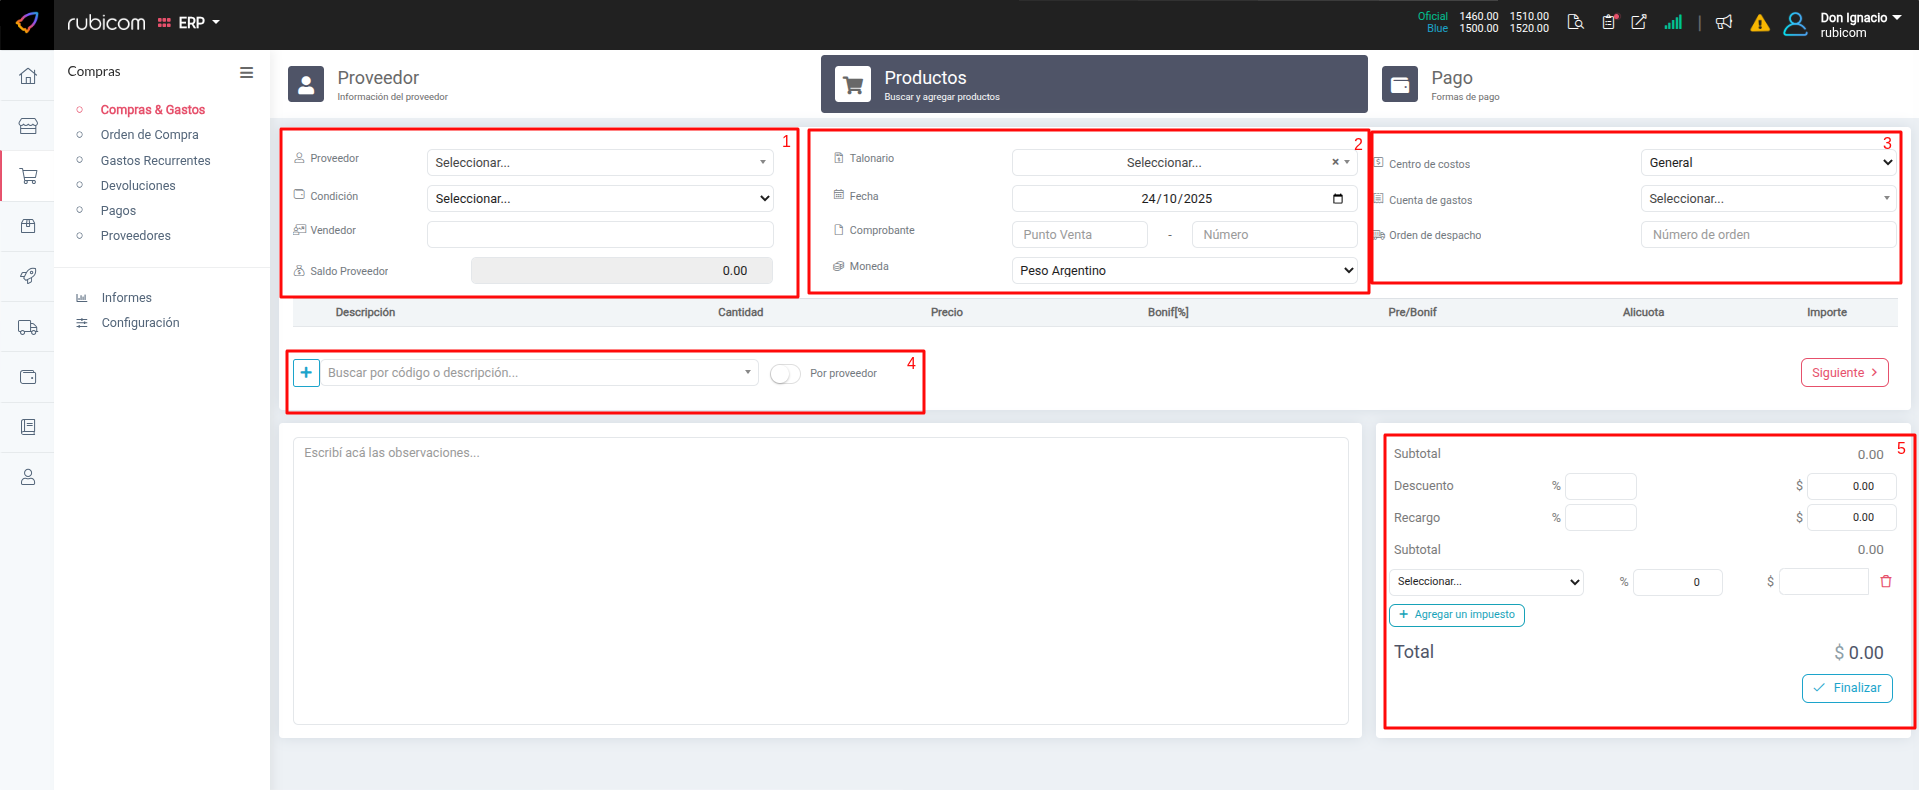Click the megaphone announcements icon
Screen dimensions: 1919x790
pos(1724,23)
